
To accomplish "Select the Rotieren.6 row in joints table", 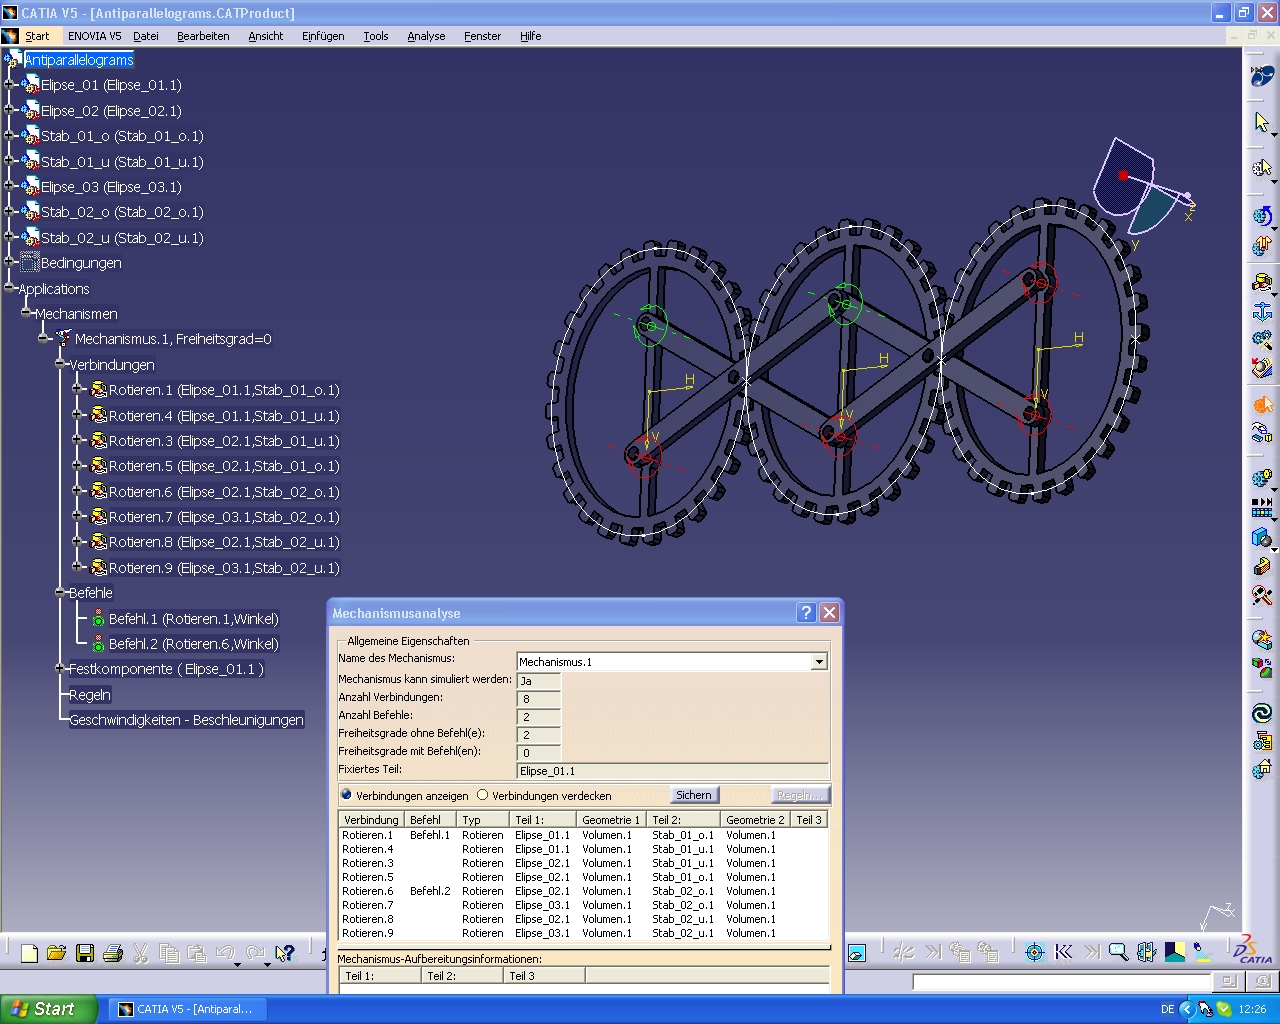I will pos(584,891).
